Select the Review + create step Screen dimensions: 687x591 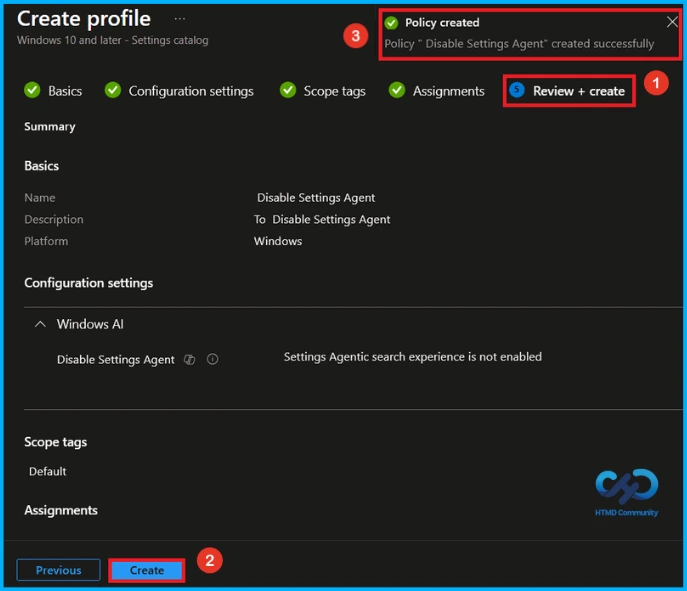point(579,91)
